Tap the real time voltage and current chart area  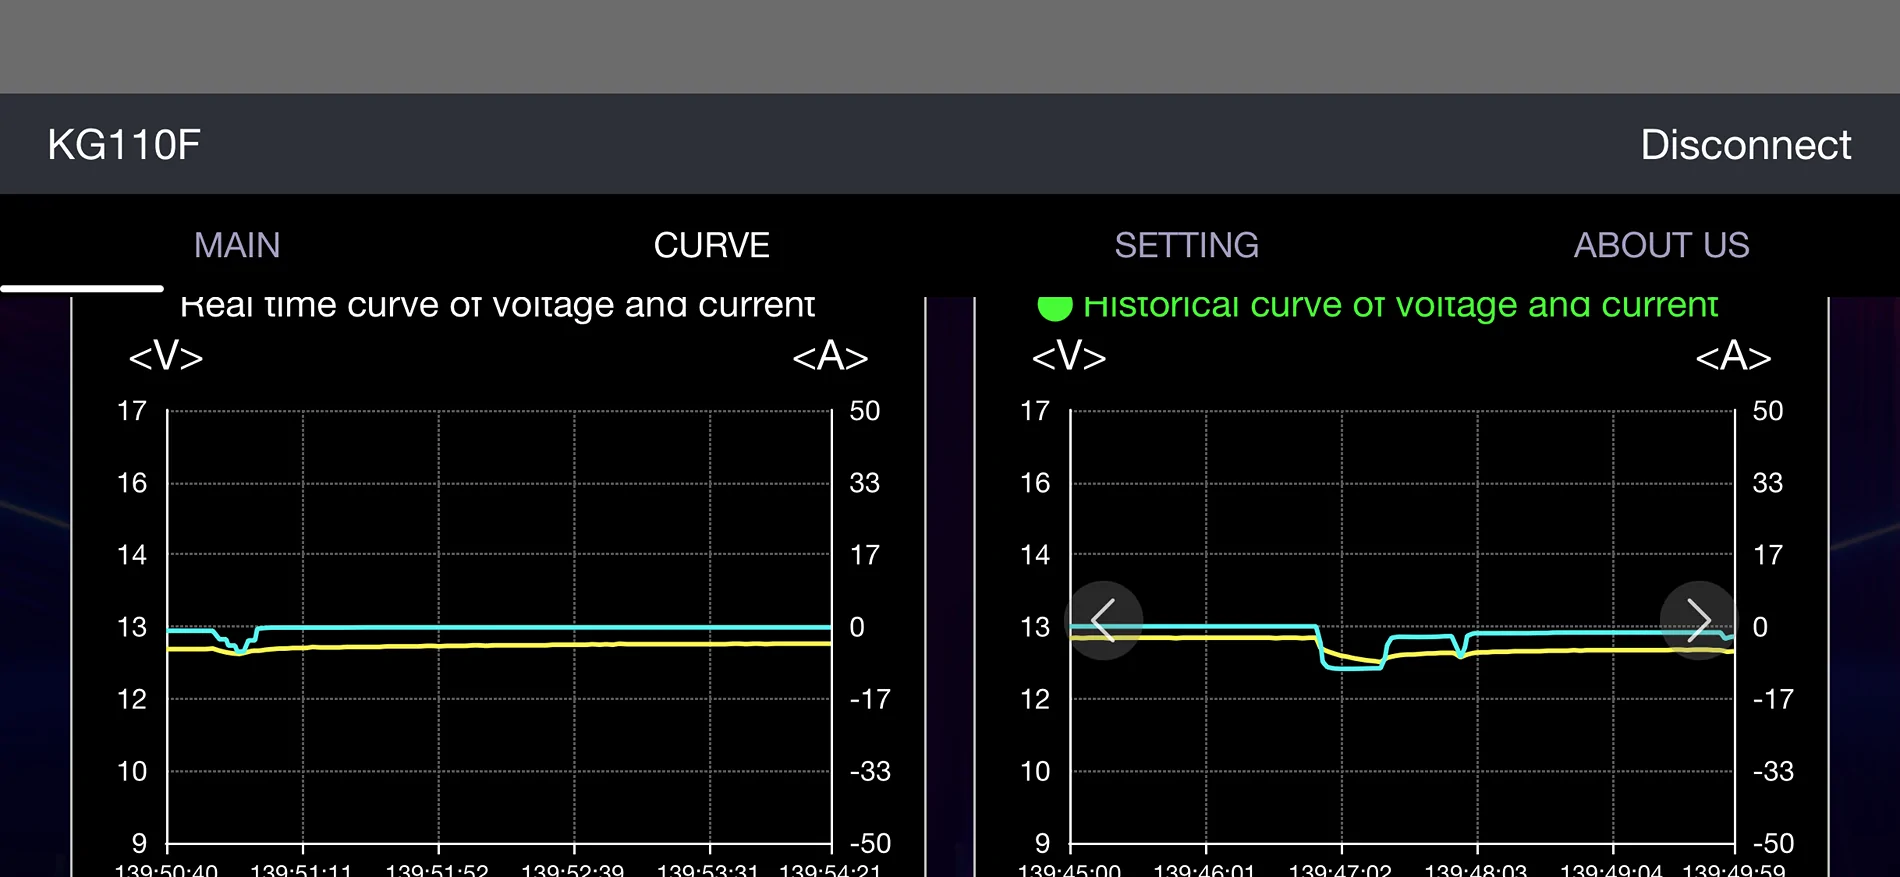click(x=499, y=627)
